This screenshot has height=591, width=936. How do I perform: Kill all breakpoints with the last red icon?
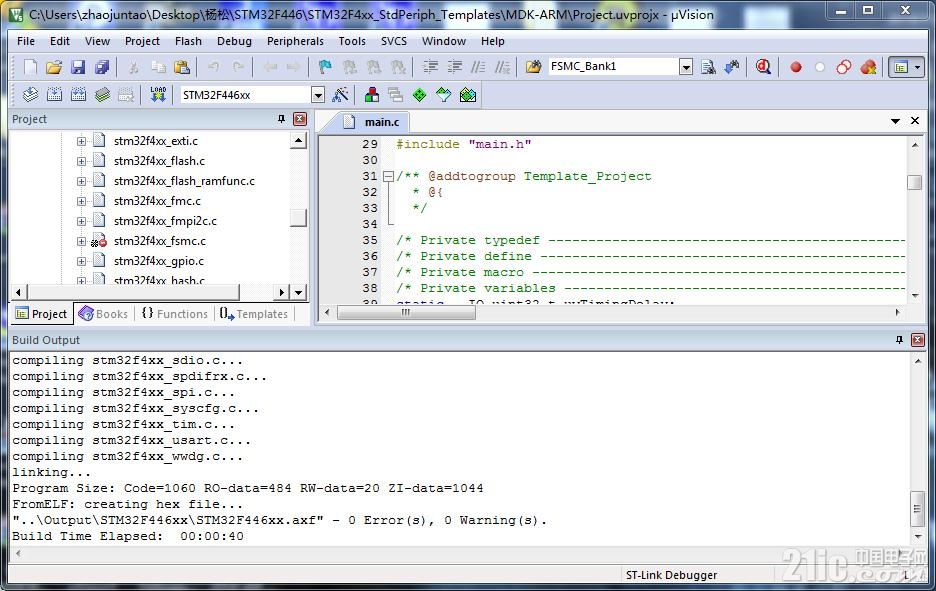869,67
